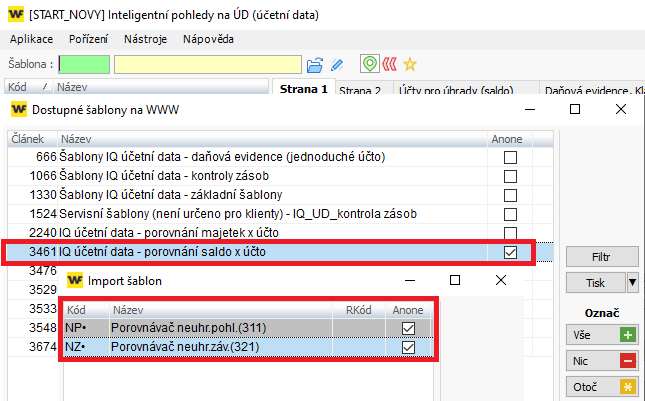645x401 pixels.
Task: Click the Filtr button
Action: pos(601,257)
